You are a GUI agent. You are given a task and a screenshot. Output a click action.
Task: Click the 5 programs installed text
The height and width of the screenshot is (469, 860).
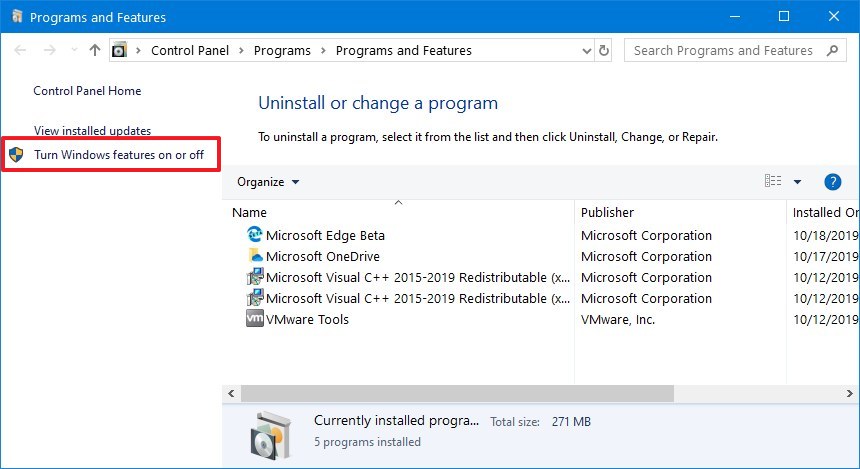point(367,442)
